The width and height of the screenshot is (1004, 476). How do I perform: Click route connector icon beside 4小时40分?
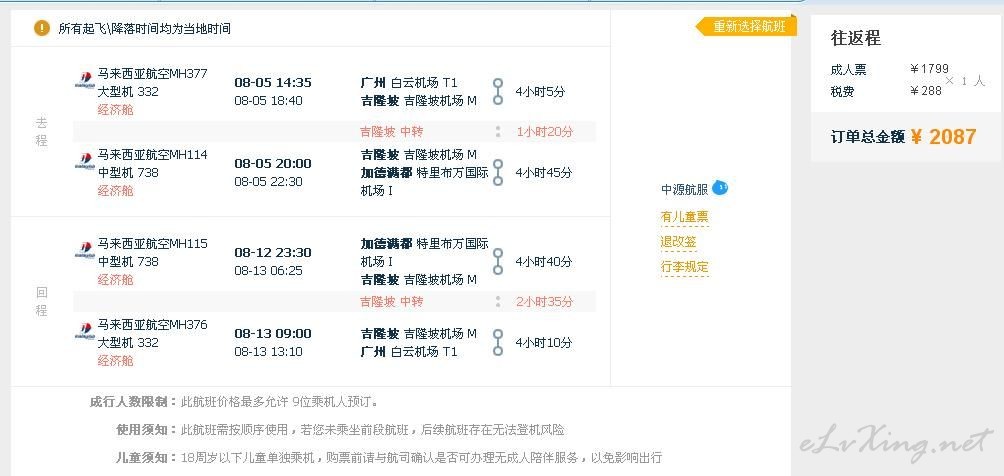tap(498, 261)
